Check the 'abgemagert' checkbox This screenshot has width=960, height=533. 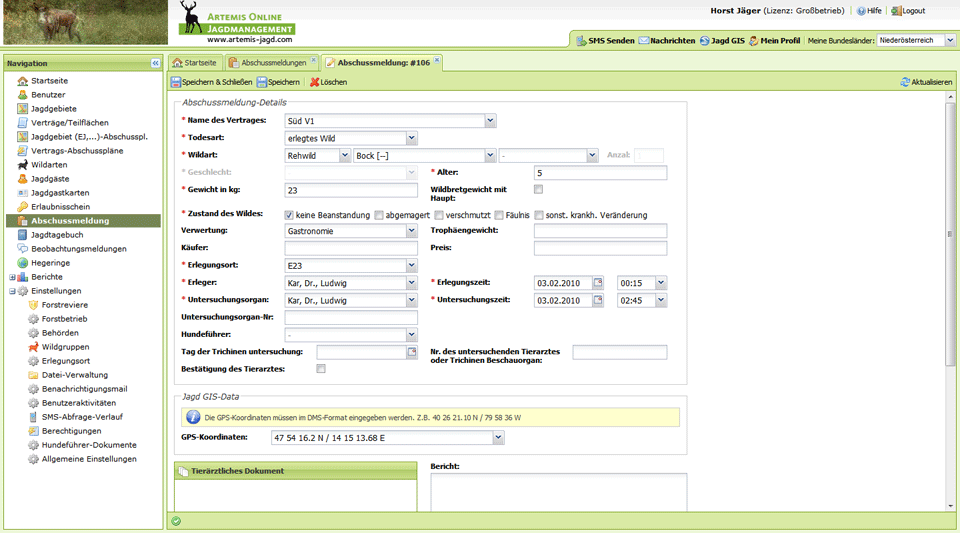point(379,215)
